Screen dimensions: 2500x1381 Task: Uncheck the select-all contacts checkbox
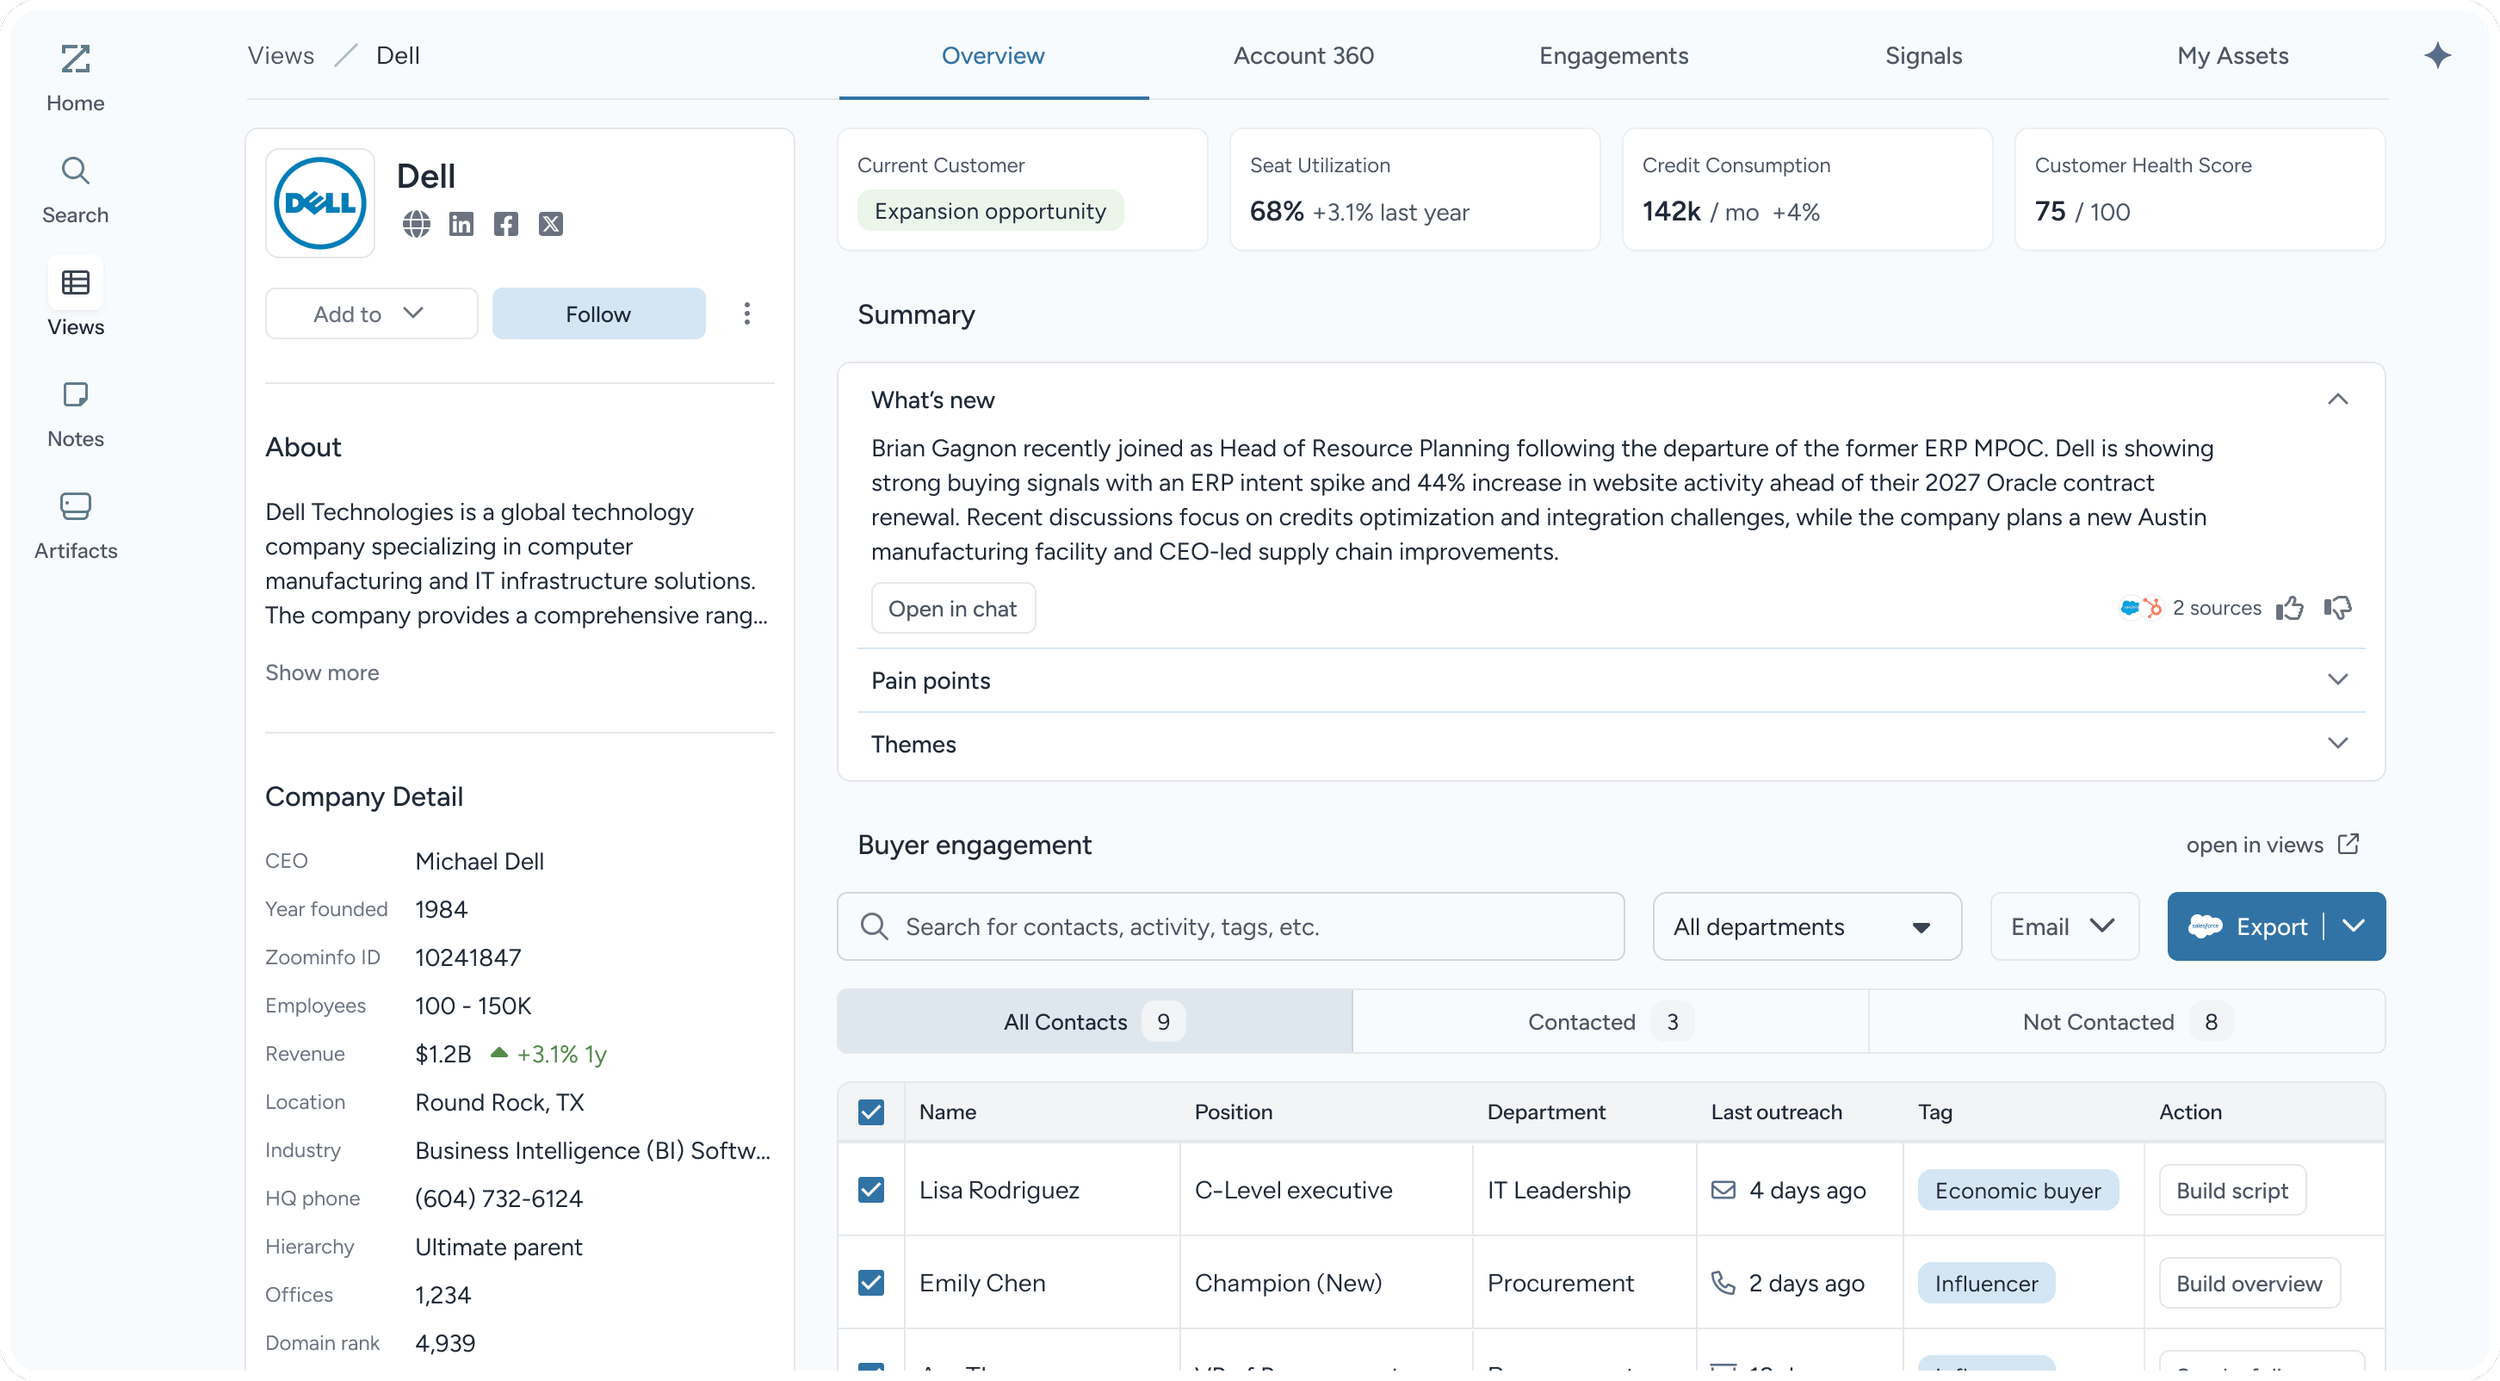pos(871,1112)
